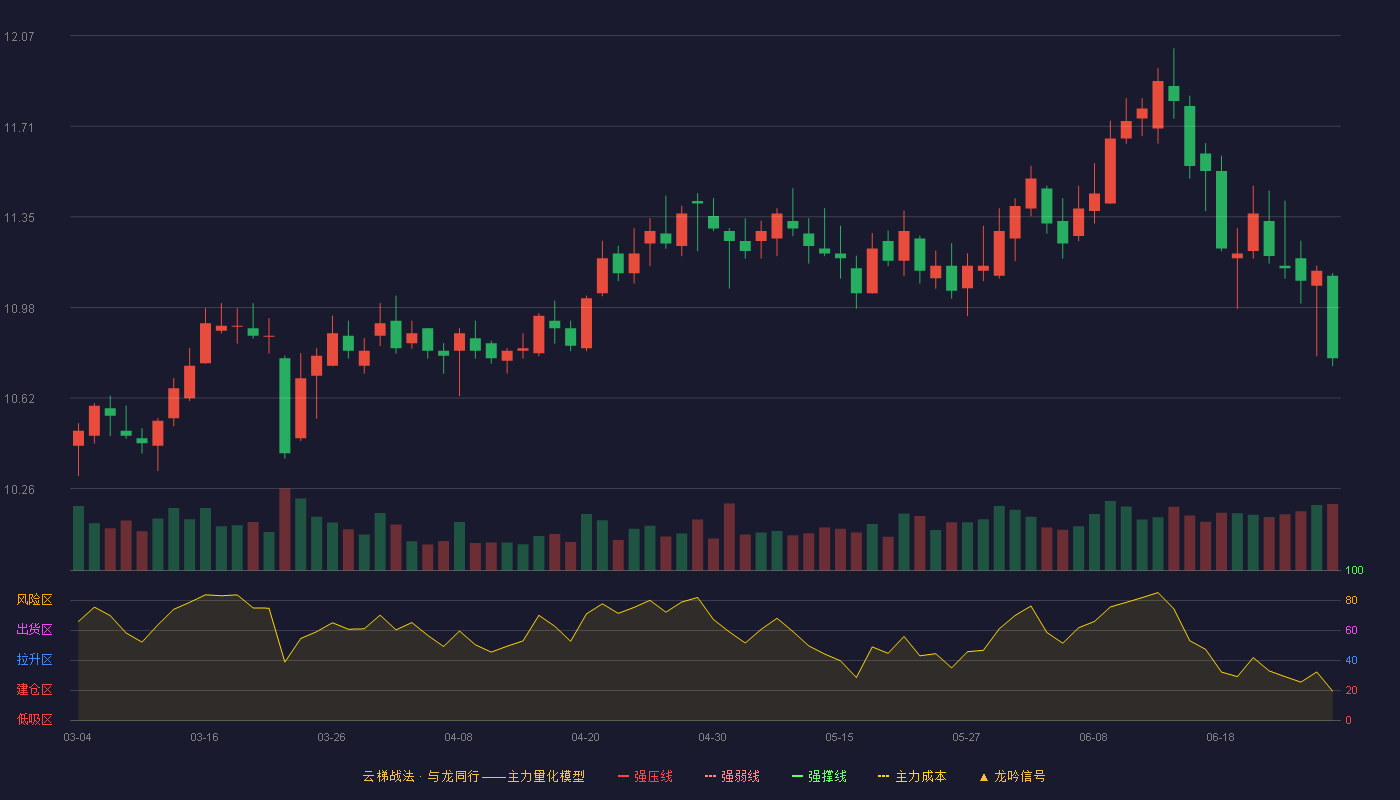Click the 云梯战法 主力量化模型 legend title

point(473,776)
